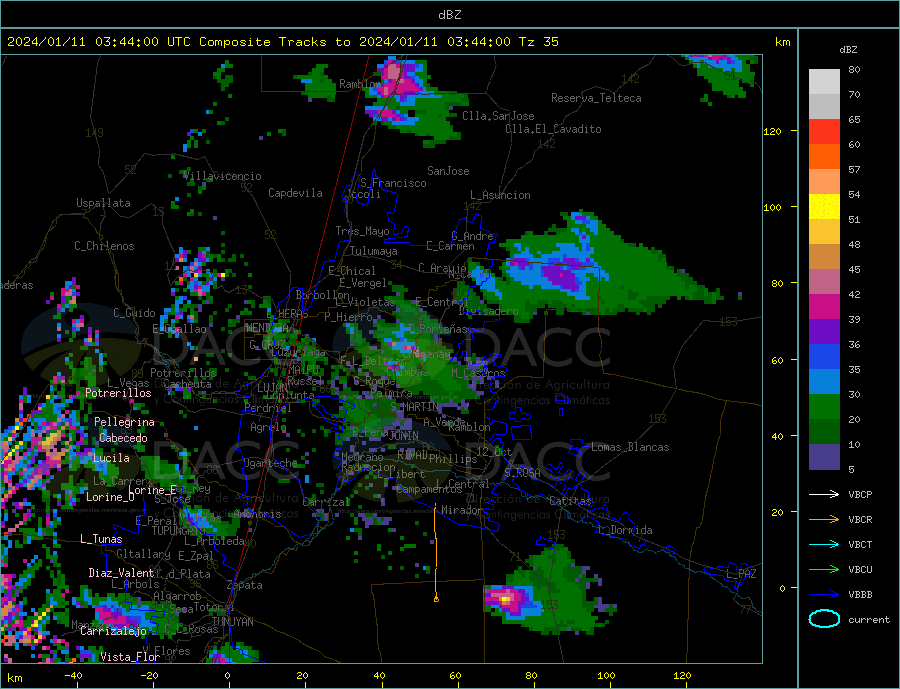Pick the bright yellow swatch in dBZ scale

(824, 207)
